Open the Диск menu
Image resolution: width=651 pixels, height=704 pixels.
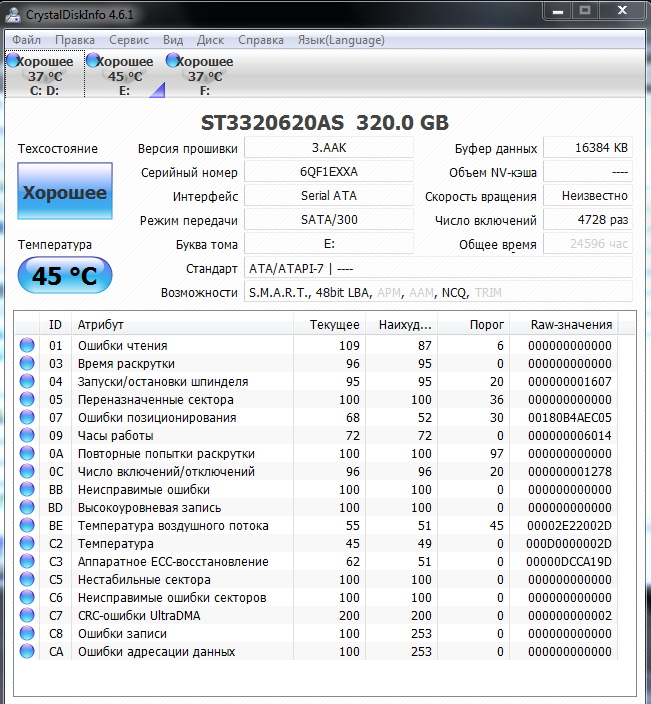pos(210,40)
